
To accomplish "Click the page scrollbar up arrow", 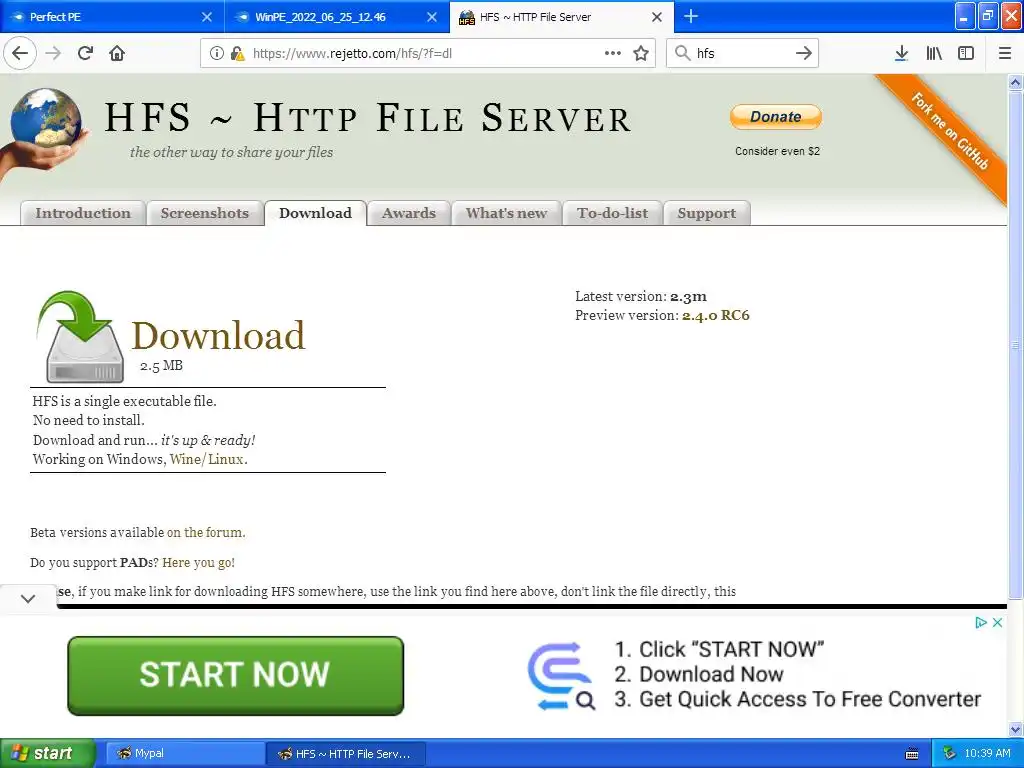I will point(1015,82).
